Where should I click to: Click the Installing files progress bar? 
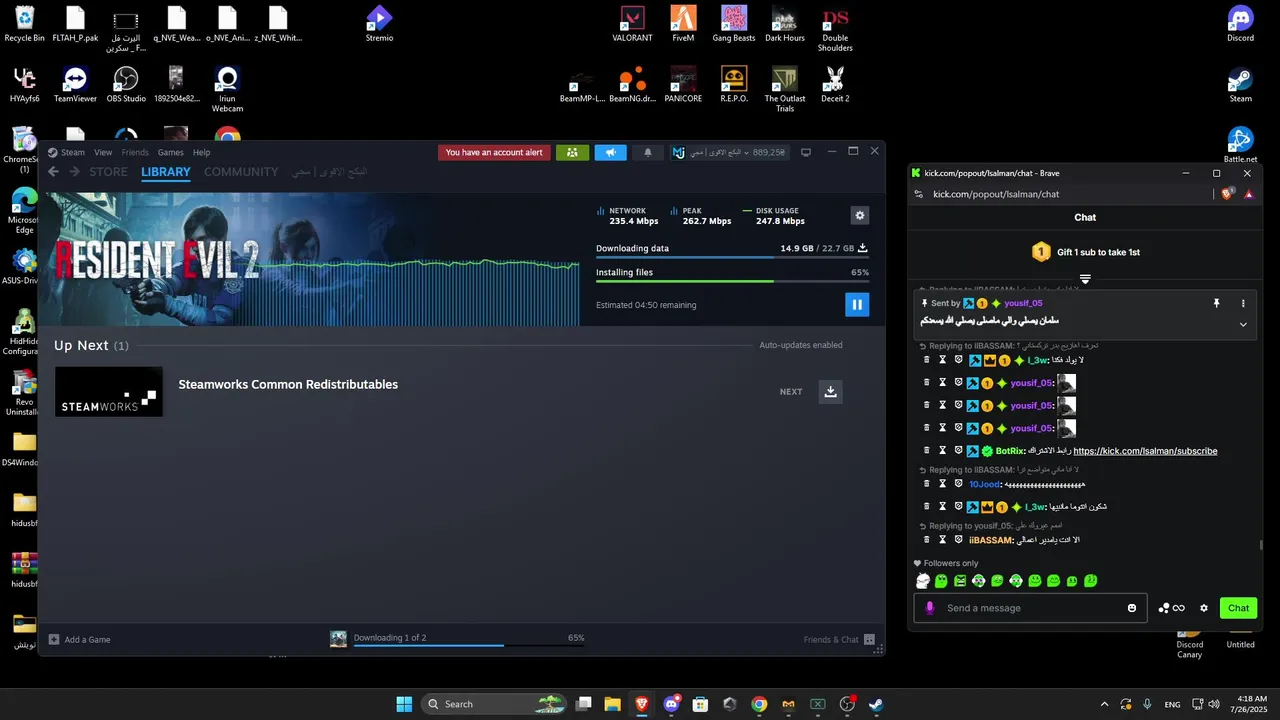pyautogui.click(x=732, y=282)
